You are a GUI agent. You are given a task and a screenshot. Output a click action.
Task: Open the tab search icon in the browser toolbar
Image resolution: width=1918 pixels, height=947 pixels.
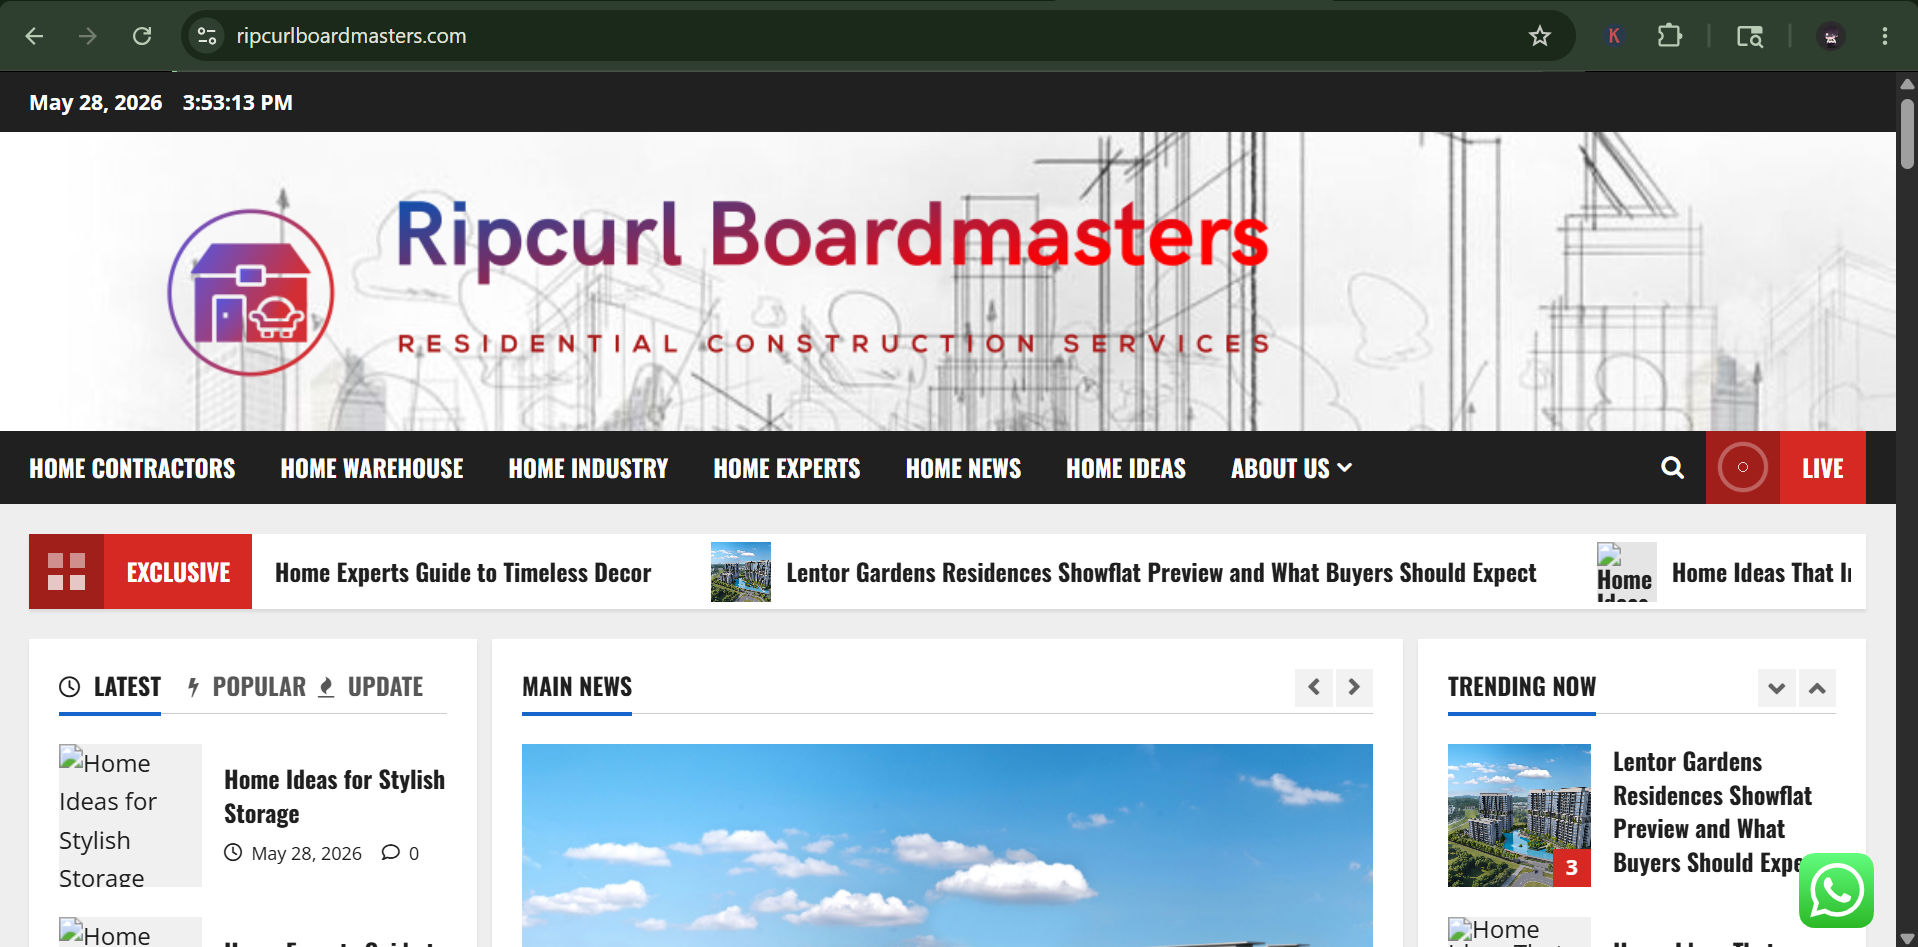(1749, 36)
